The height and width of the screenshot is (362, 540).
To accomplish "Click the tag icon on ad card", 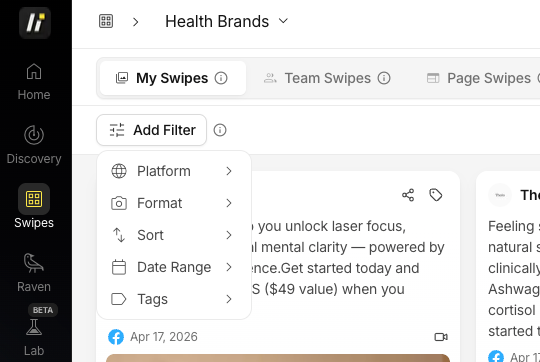I will click(x=436, y=195).
